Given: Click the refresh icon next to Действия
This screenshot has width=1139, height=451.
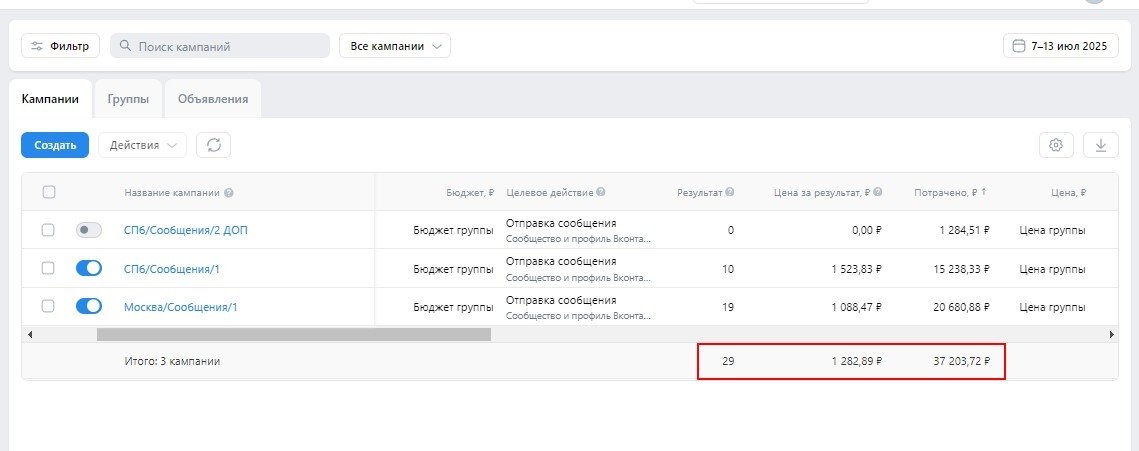Looking at the screenshot, I should pos(213,145).
